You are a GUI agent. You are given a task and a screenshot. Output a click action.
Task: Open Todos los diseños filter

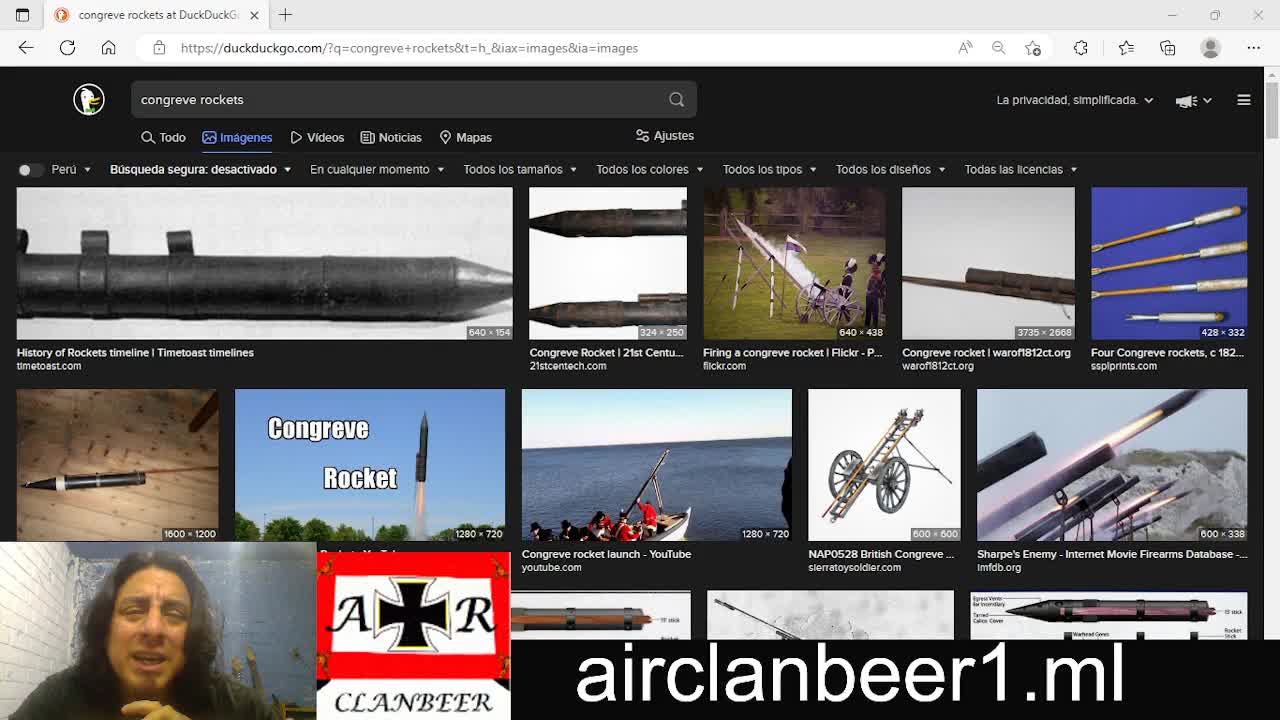pos(891,170)
